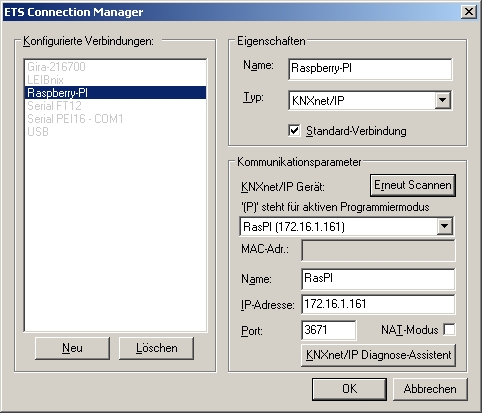Select the USB connection entry
Image resolution: width=482 pixels, height=413 pixels.
point(38,132)
